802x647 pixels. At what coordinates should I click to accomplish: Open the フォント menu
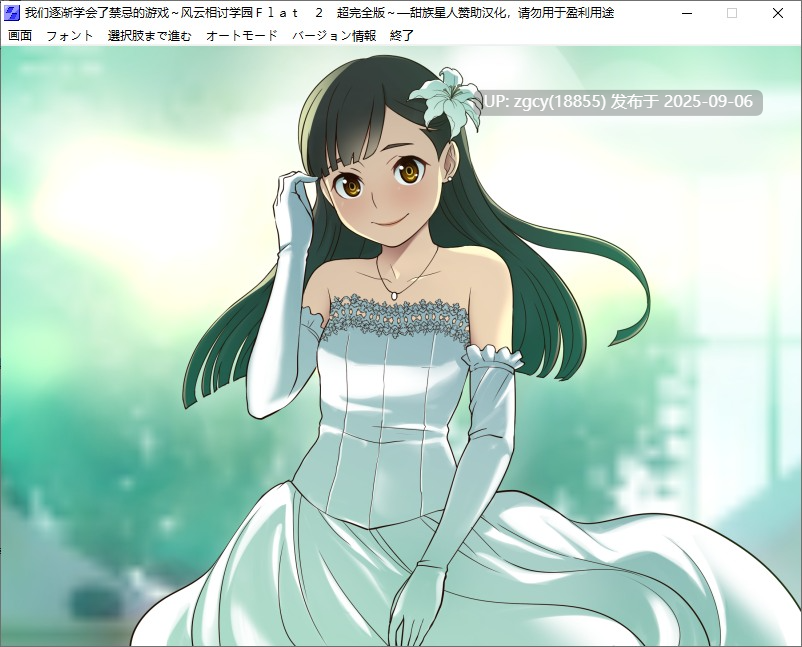(x=70, y=35)
